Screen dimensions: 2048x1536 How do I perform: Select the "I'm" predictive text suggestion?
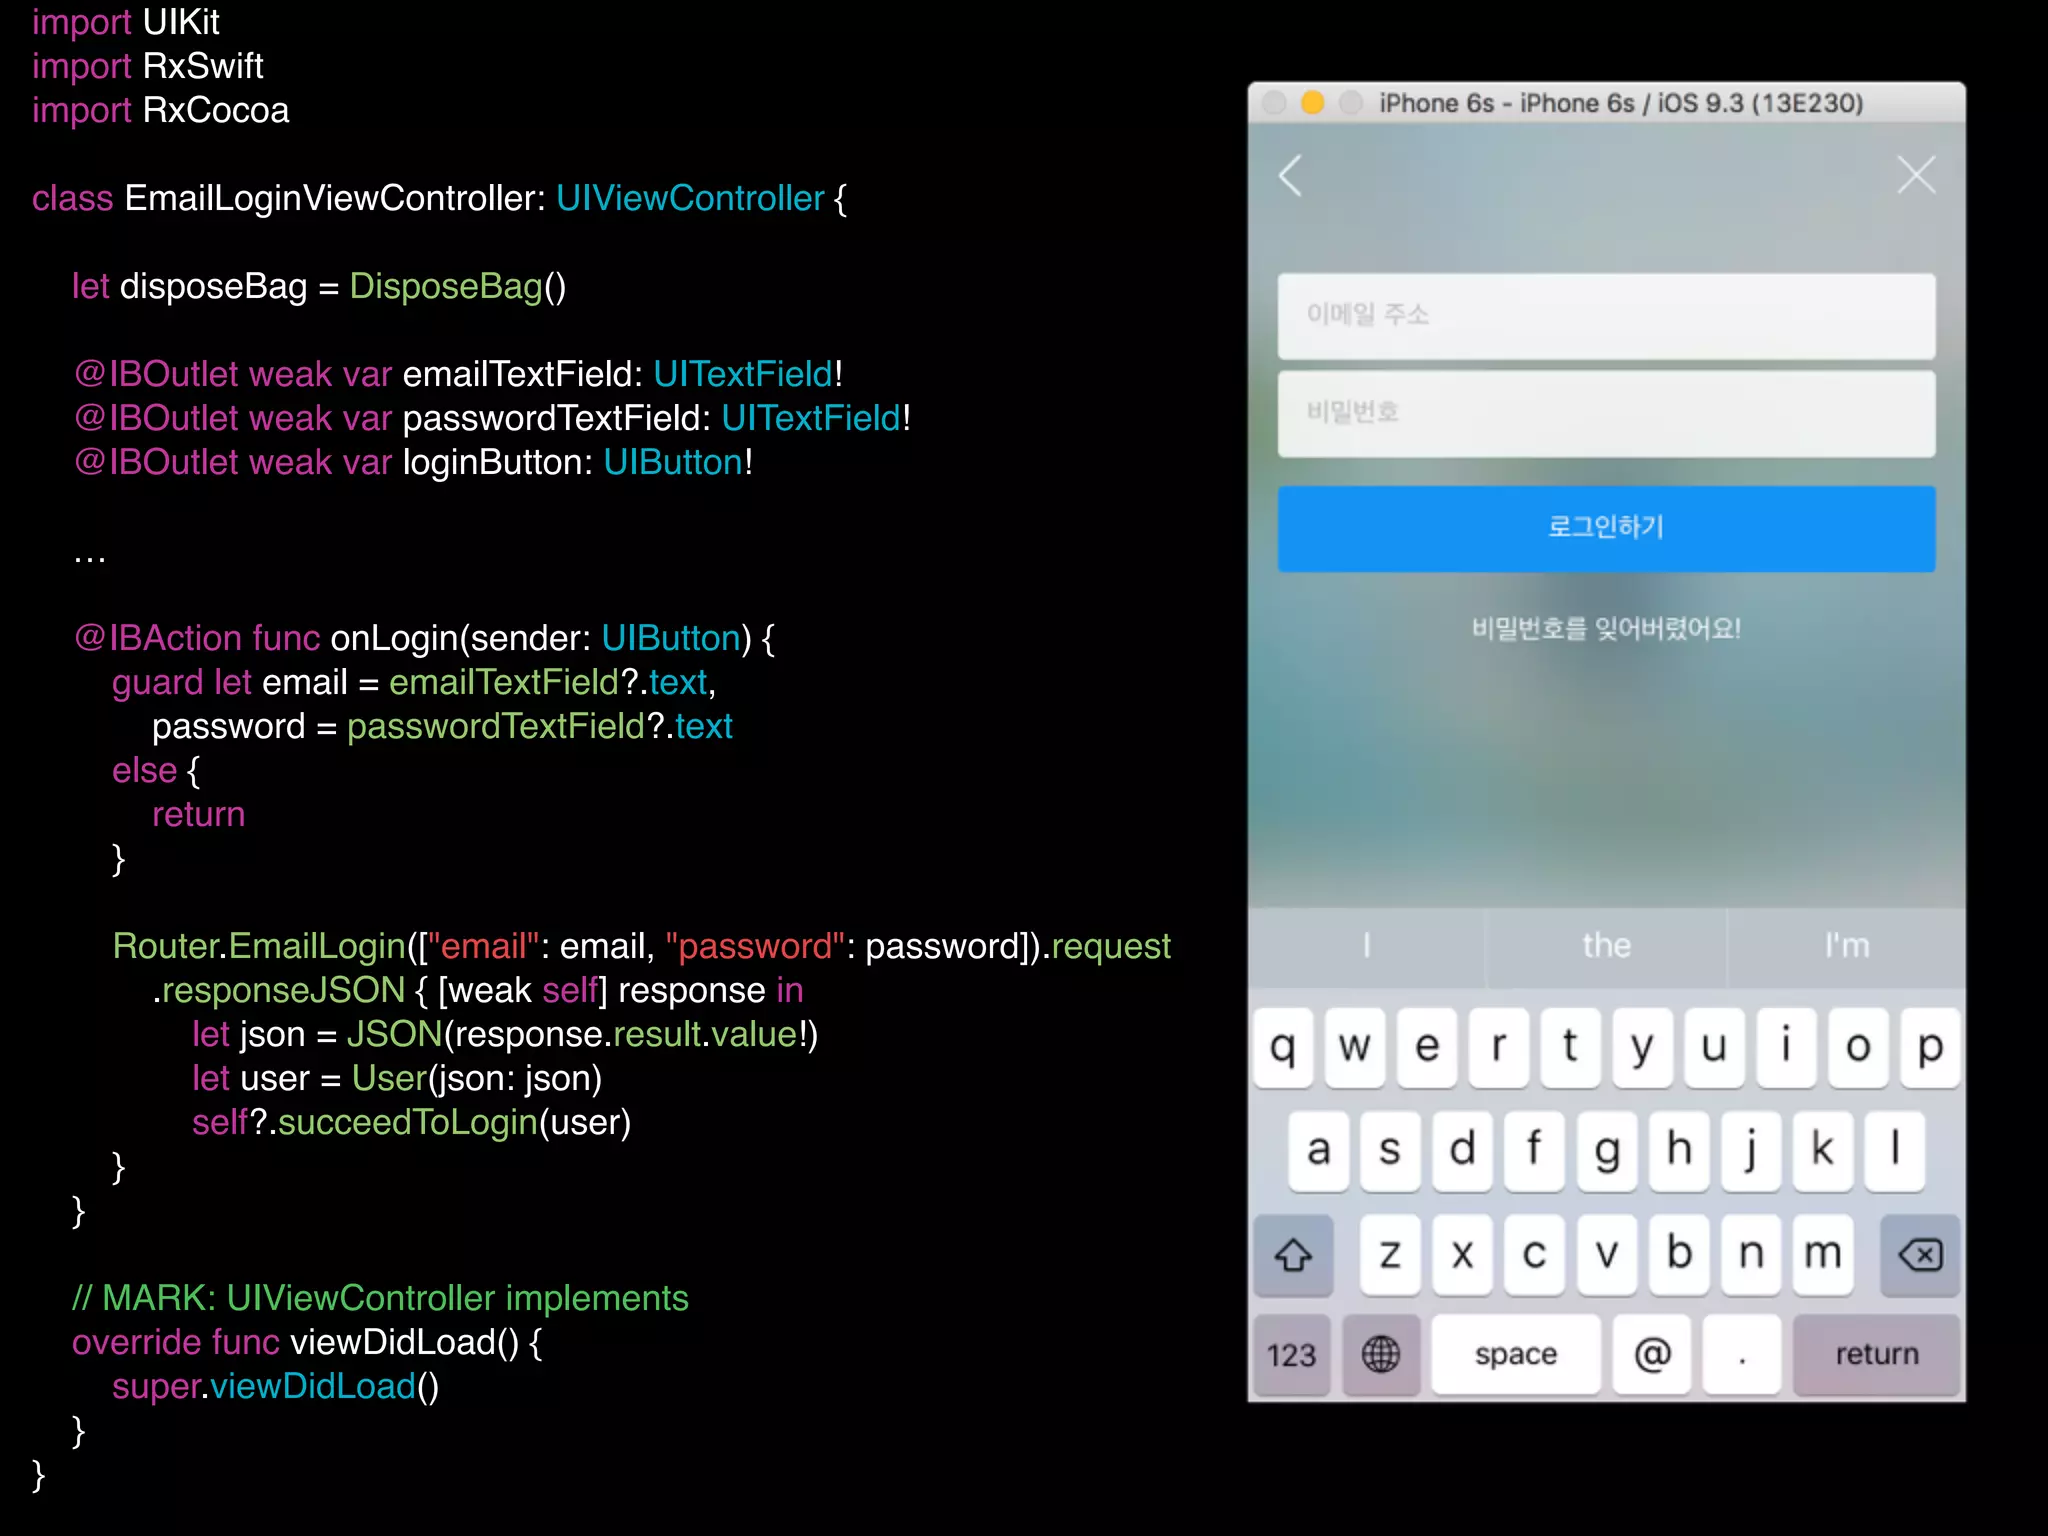[x=1845, y=946]
